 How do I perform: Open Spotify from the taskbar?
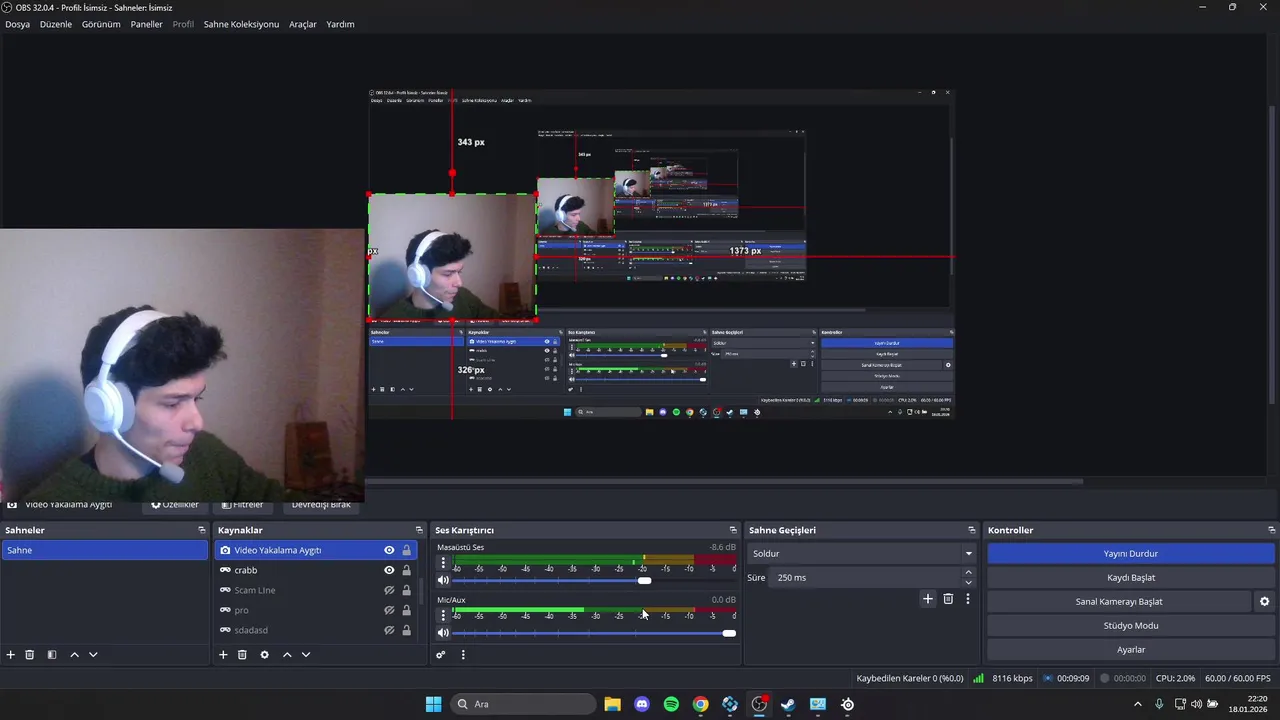(671, 704)
